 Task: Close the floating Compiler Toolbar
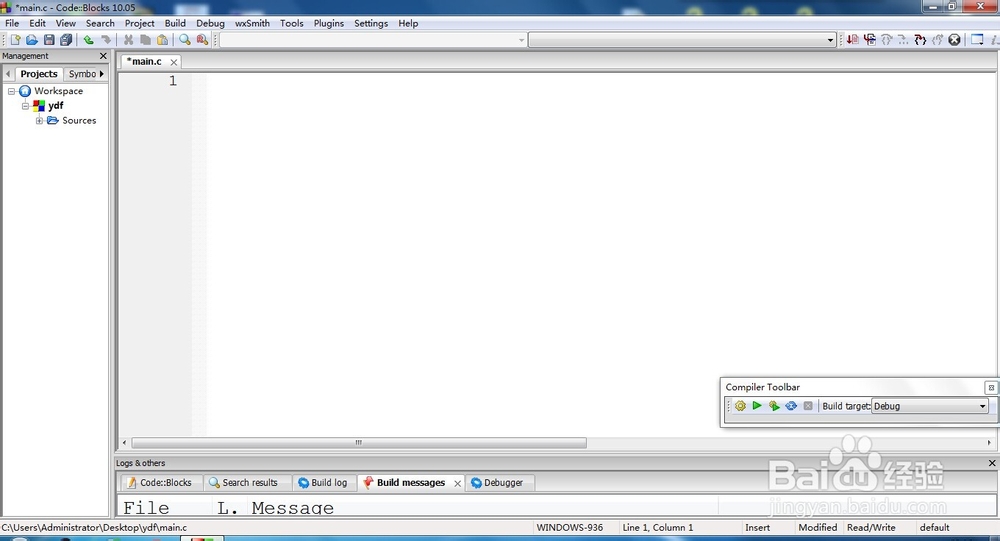pyautogui.click(x=991, y=387)
